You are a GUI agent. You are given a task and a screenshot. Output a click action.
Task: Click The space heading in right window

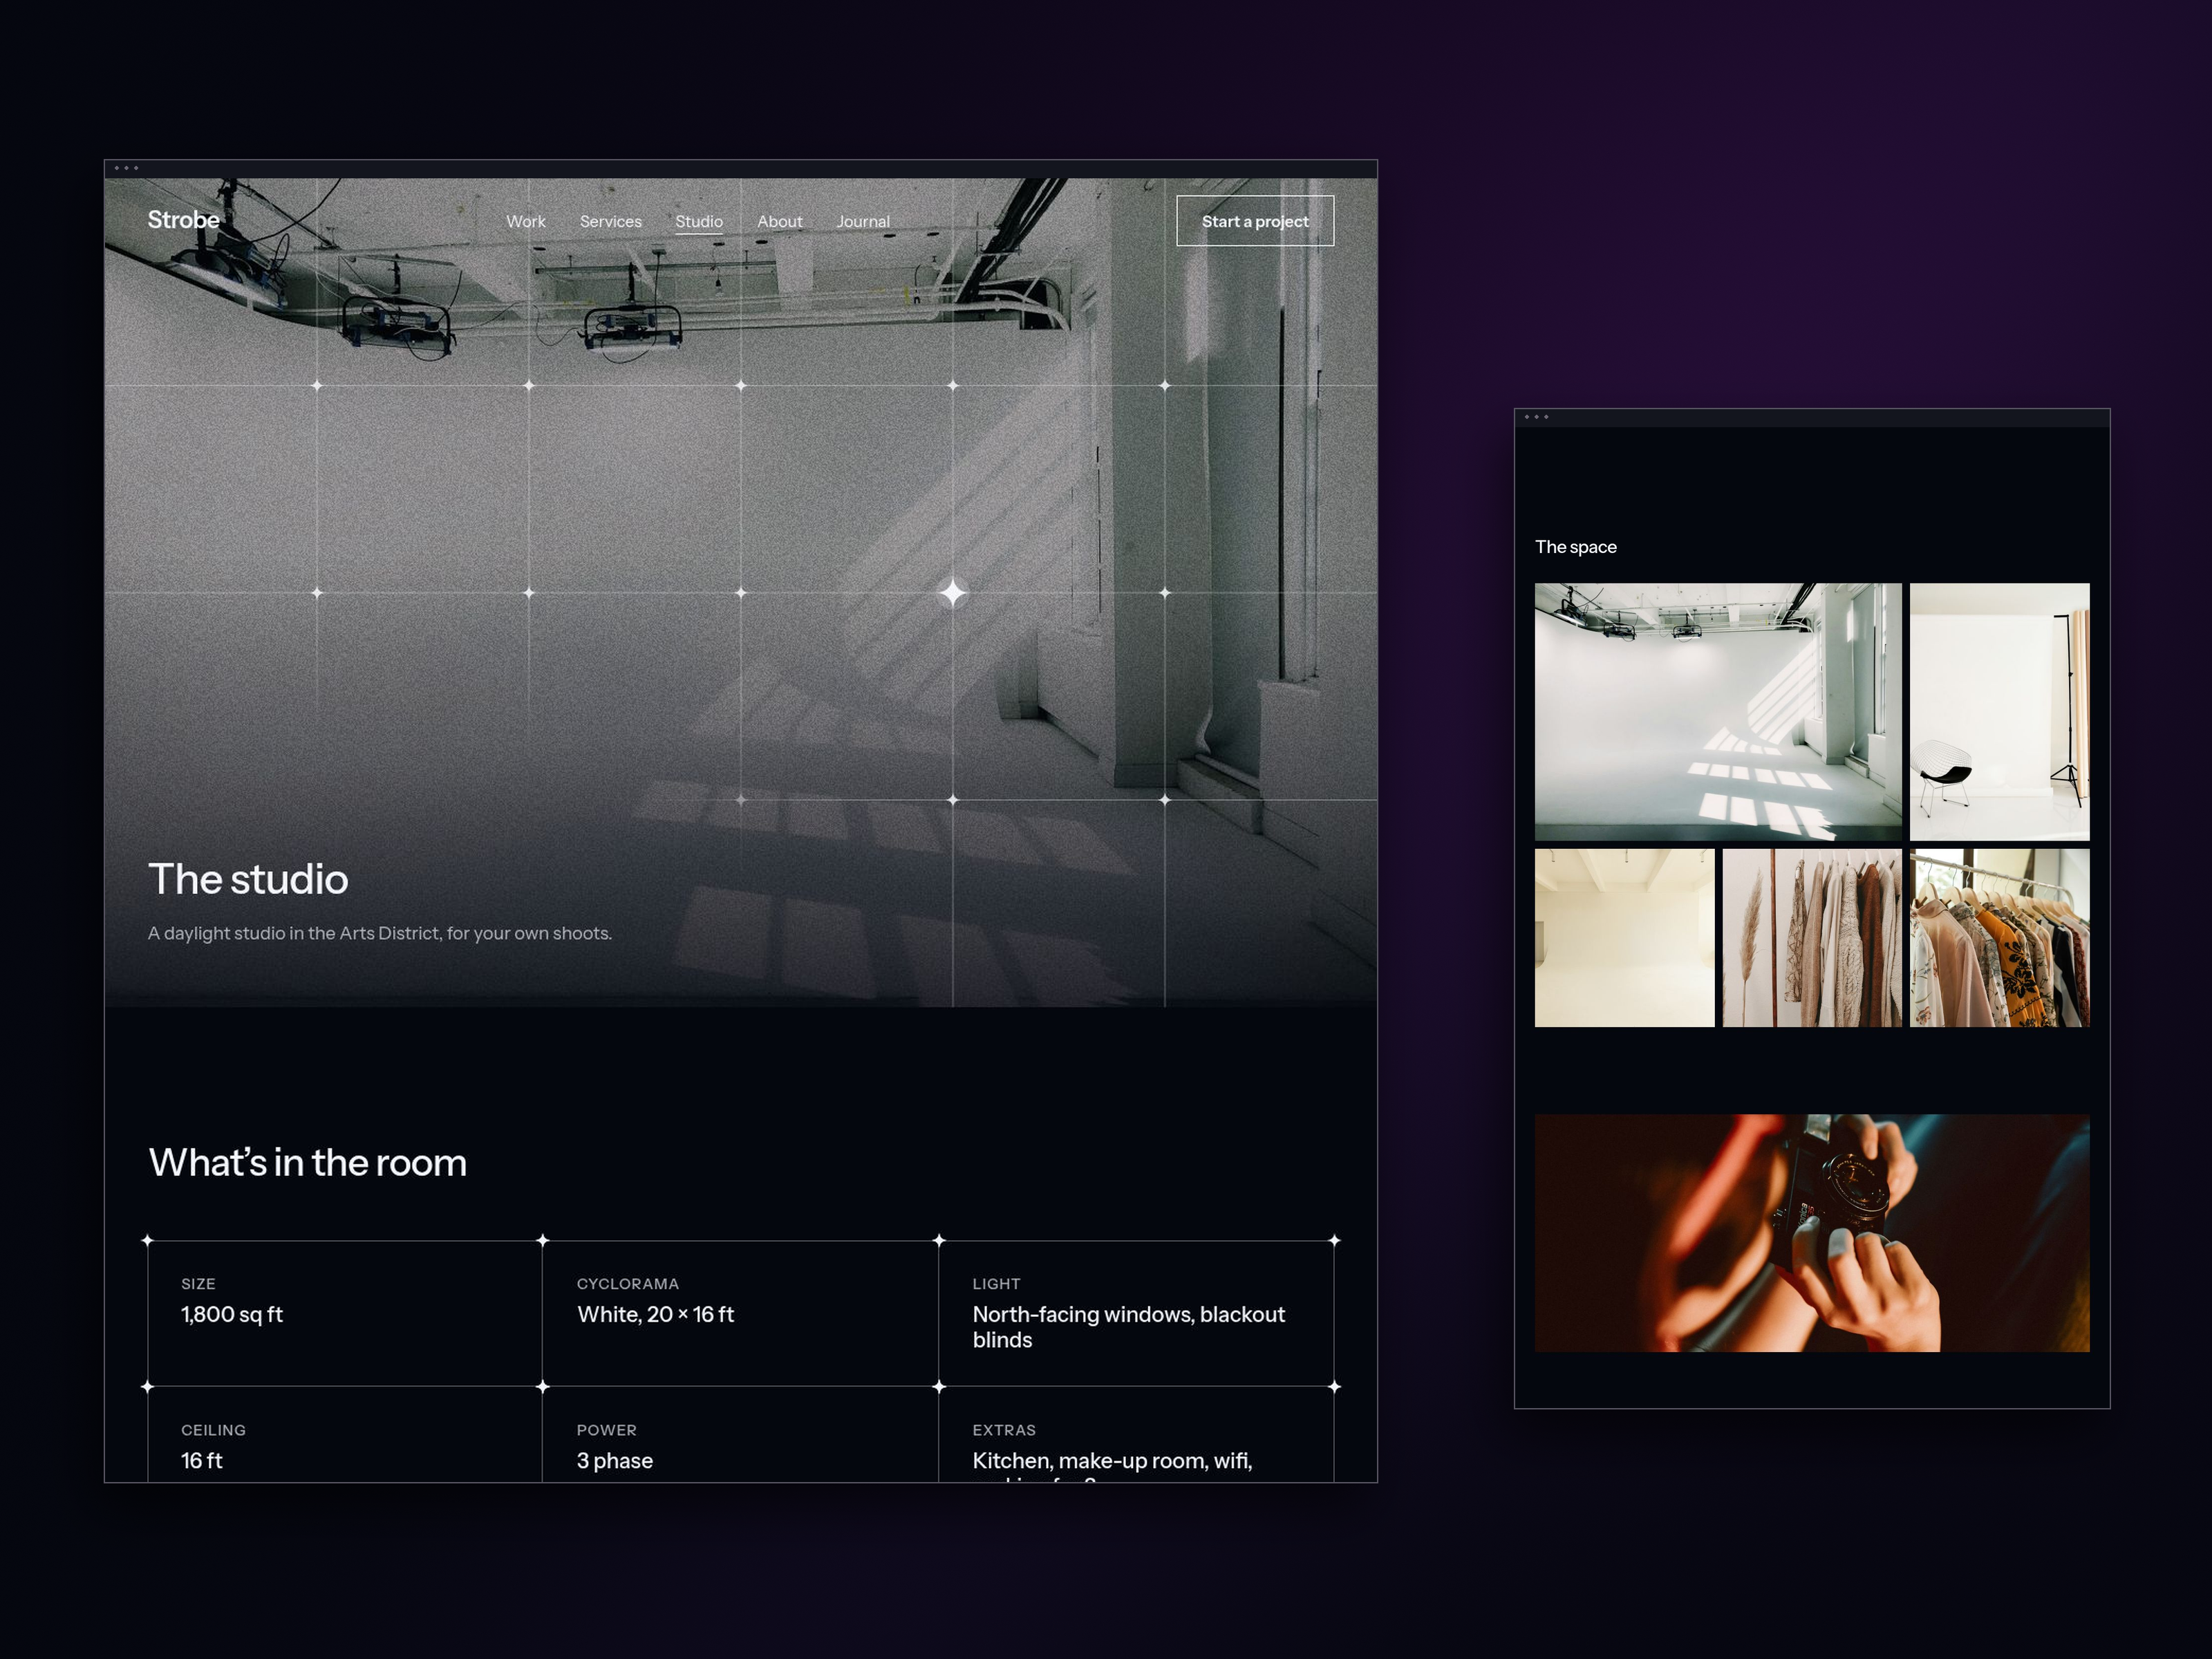1575,547
